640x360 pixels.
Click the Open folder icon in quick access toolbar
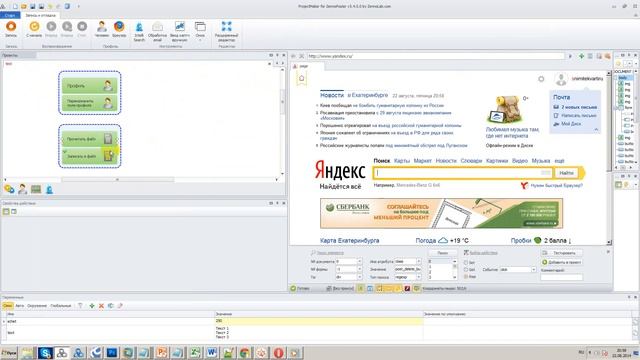point(24,6)
